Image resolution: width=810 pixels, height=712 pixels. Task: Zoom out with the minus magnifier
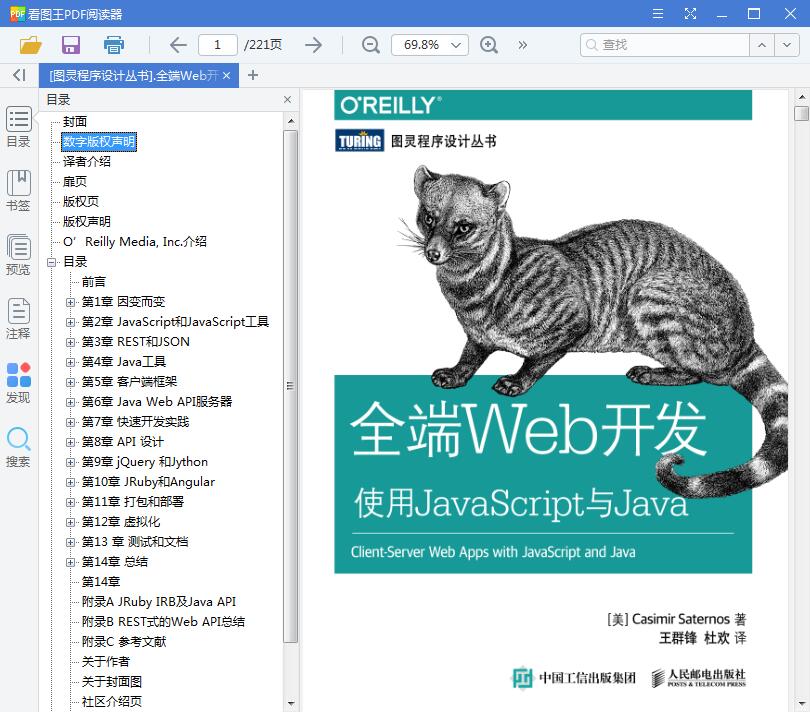coord(370,45)
